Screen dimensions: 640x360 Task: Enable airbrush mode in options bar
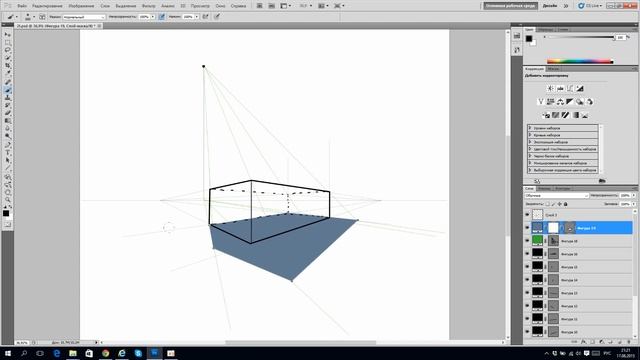[x=205, y=17]
